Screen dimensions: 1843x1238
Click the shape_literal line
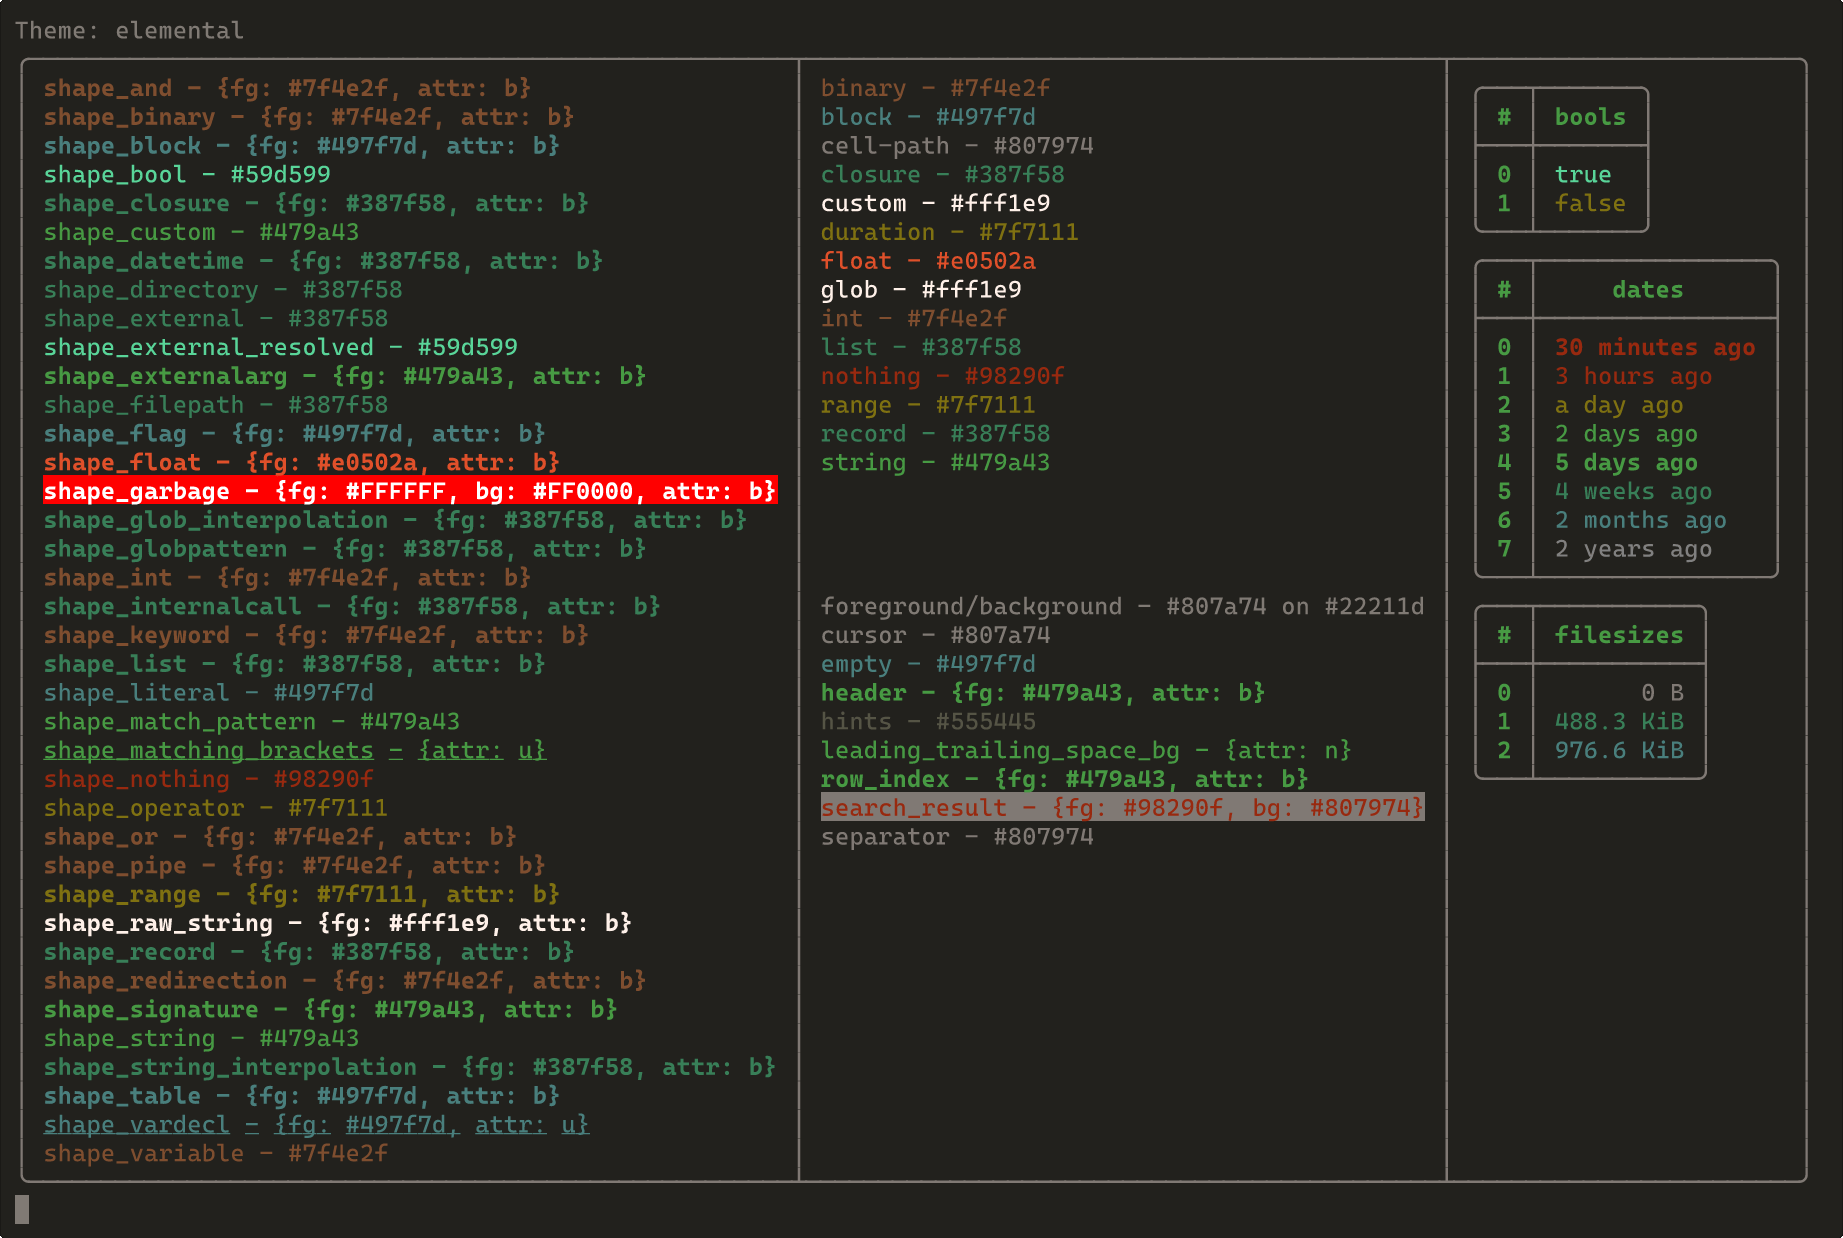208,694
